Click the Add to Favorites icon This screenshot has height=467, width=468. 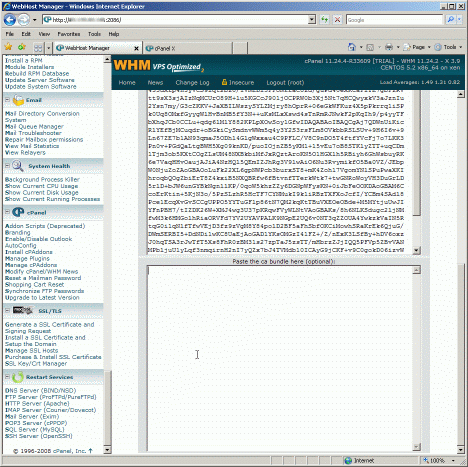pyautogui.click(x=22, y=47)
